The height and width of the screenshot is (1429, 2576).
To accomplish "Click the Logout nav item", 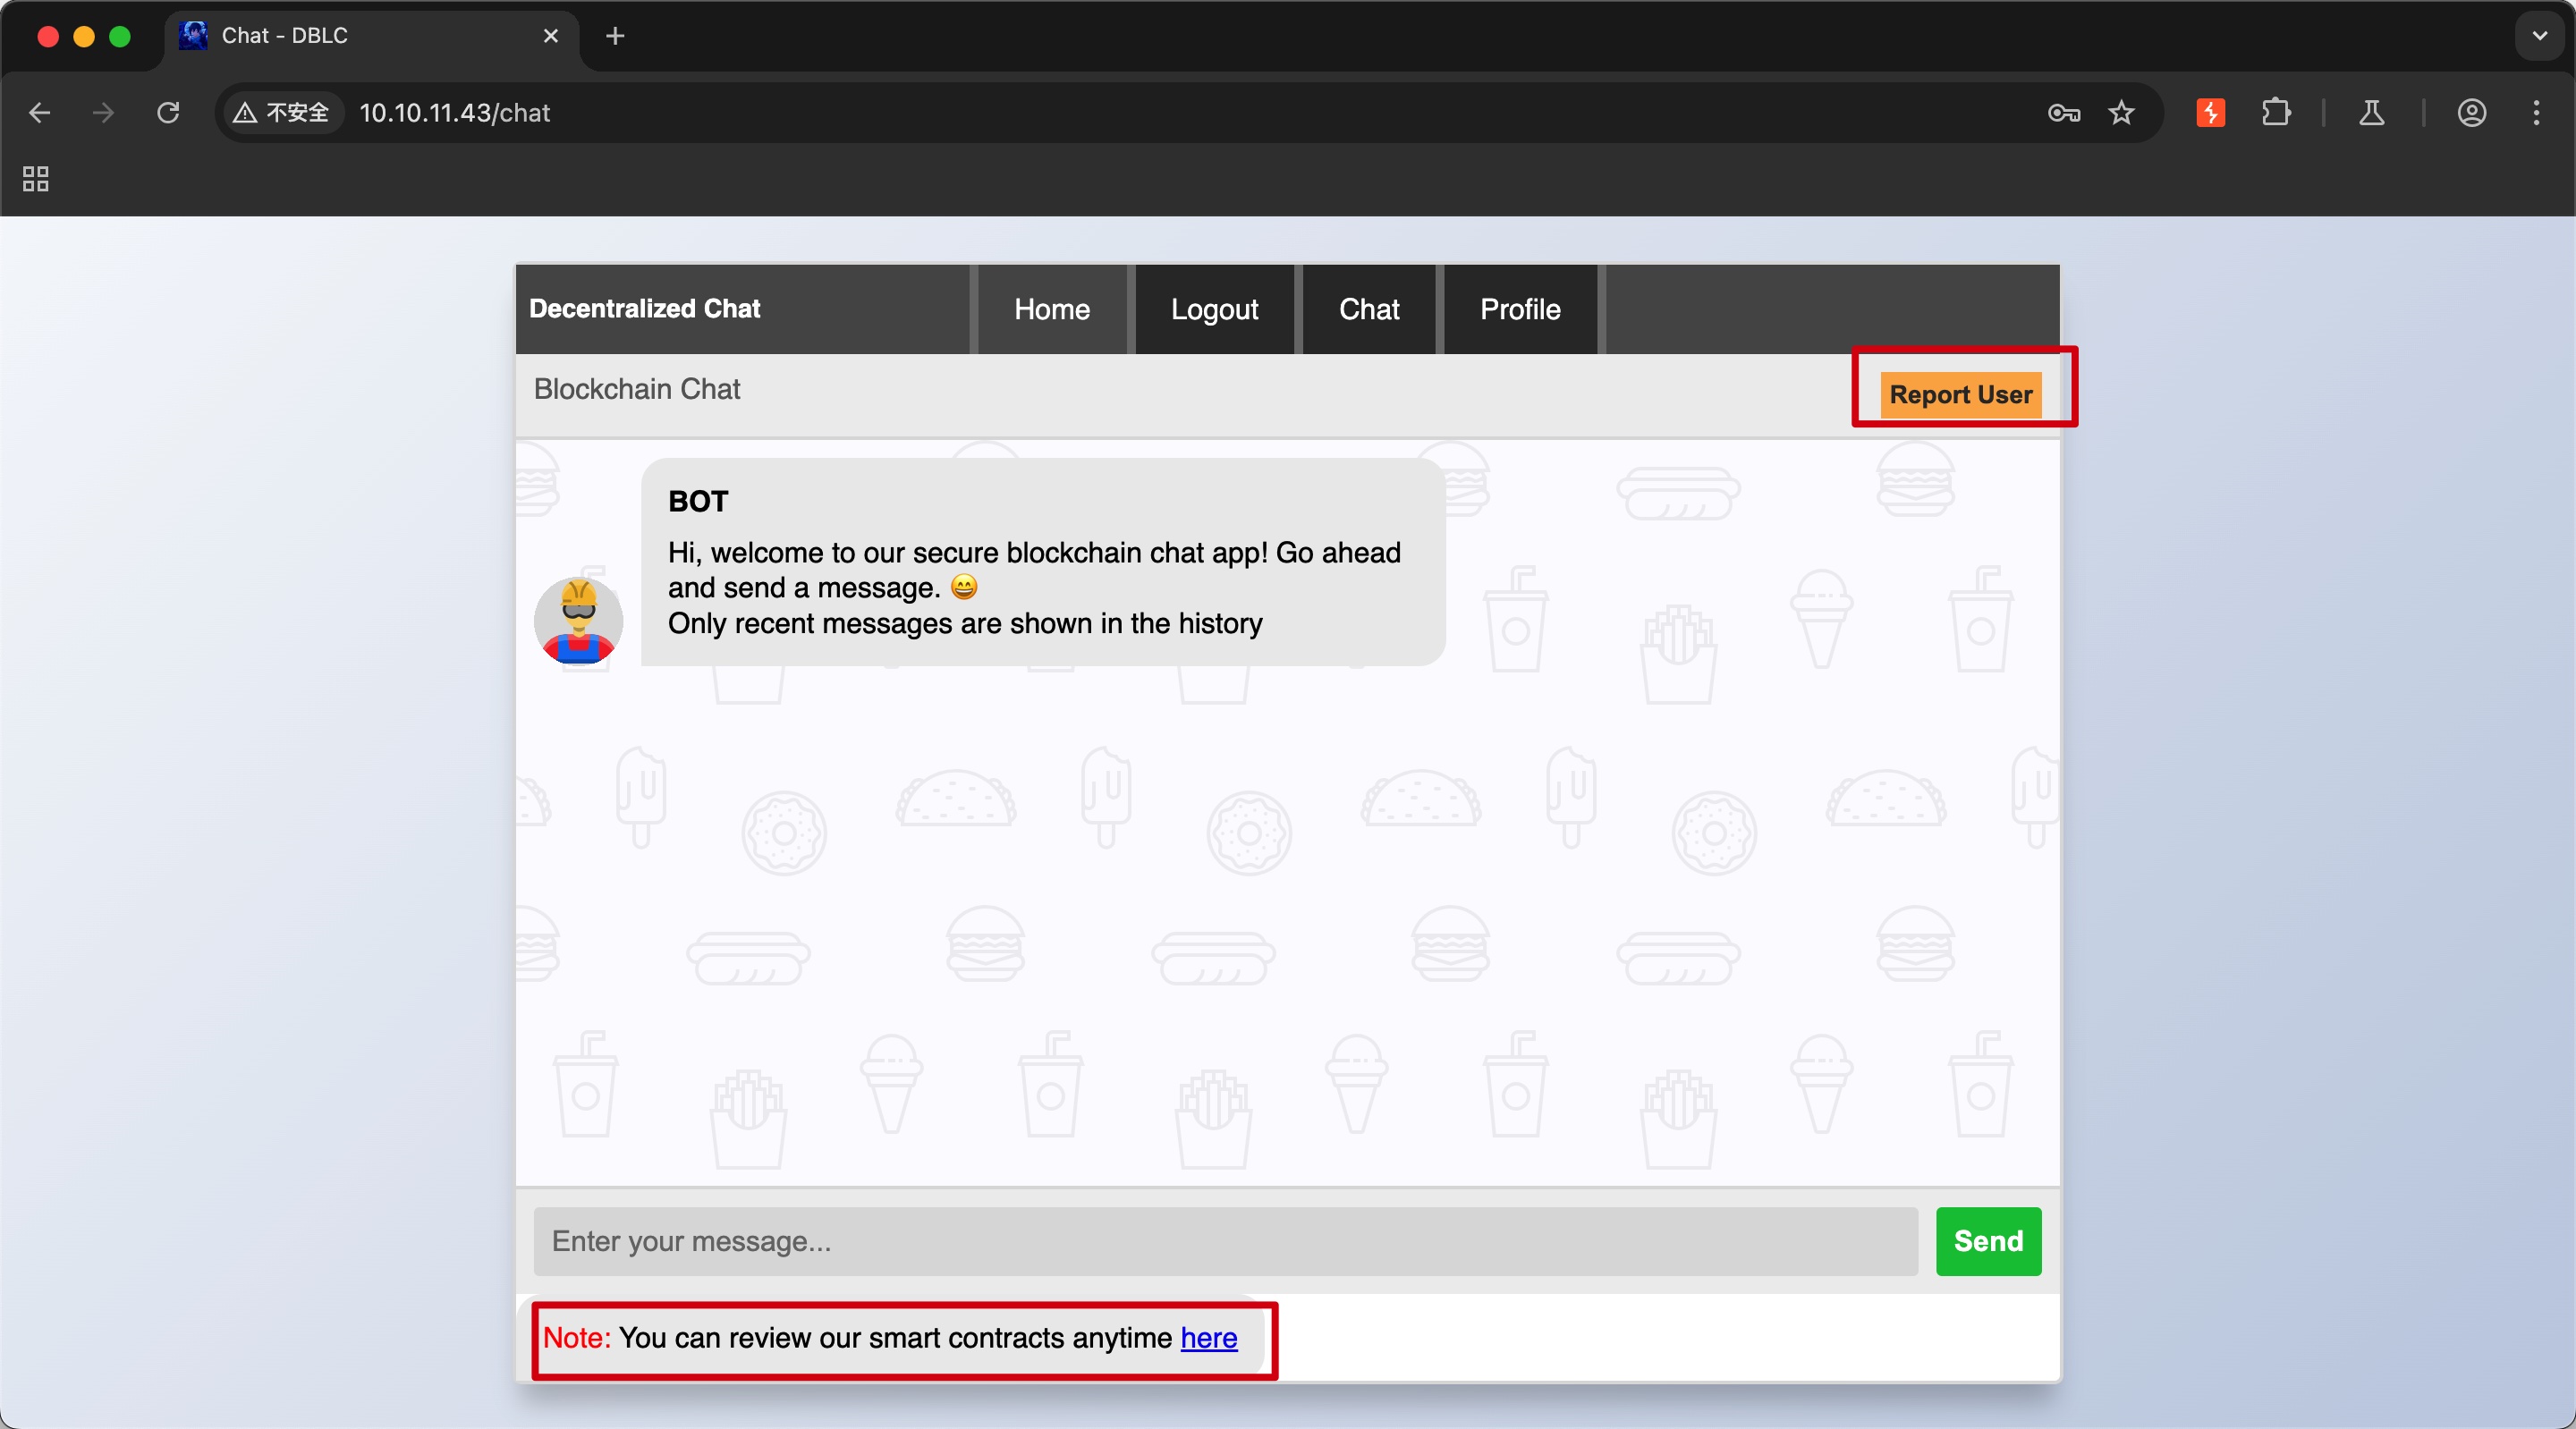I will pos(1214,309).
